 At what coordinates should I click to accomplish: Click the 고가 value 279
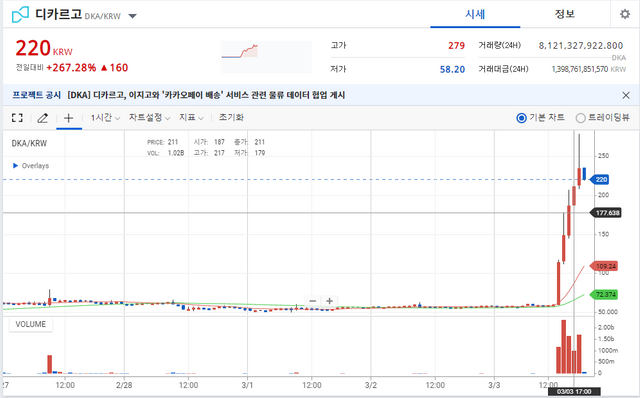tap(456, 46)
